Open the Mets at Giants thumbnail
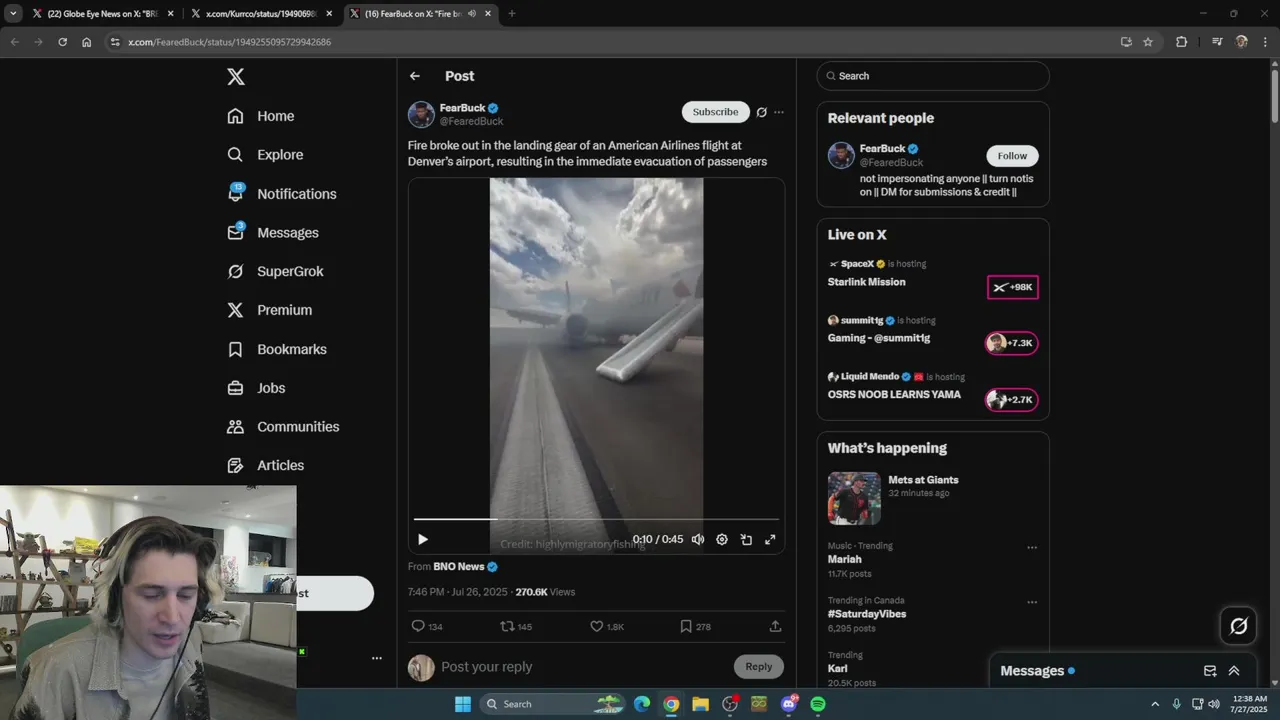 [854, 498]
